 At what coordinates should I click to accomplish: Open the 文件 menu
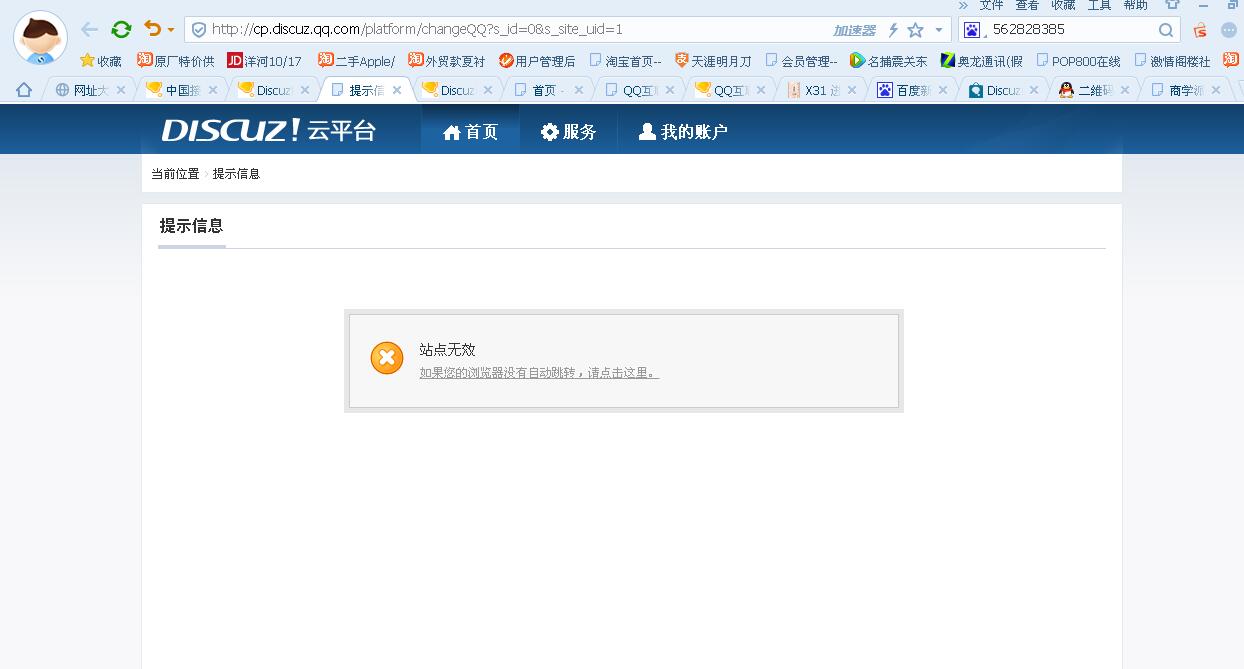[x=991, y=5]
